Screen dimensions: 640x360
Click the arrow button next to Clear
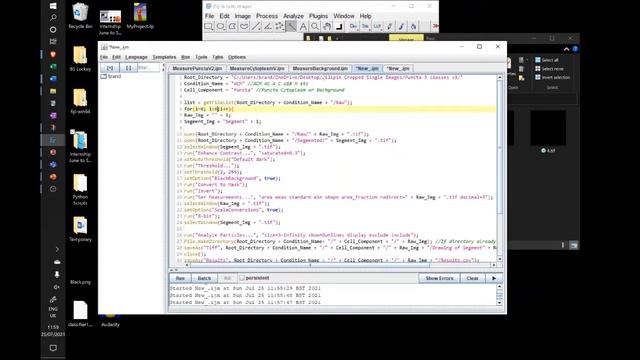494,278
